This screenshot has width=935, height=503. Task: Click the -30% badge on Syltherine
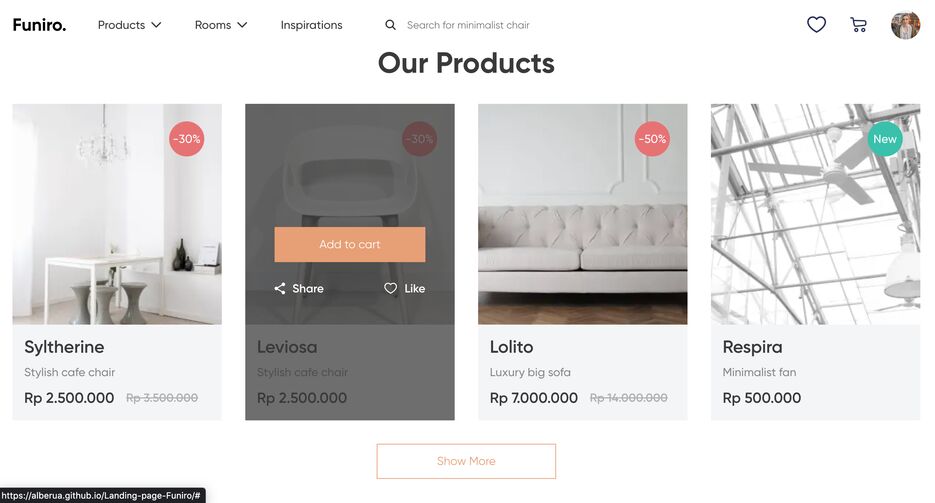click(x=187, y=139)
